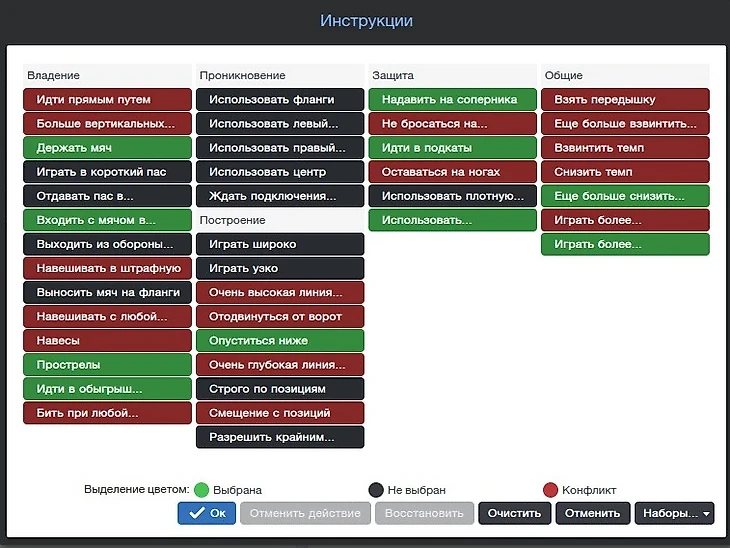Viewport: 730px width, 548px height.
Task: Click the 'Конфликт' legend label
Action: [589, 490]
